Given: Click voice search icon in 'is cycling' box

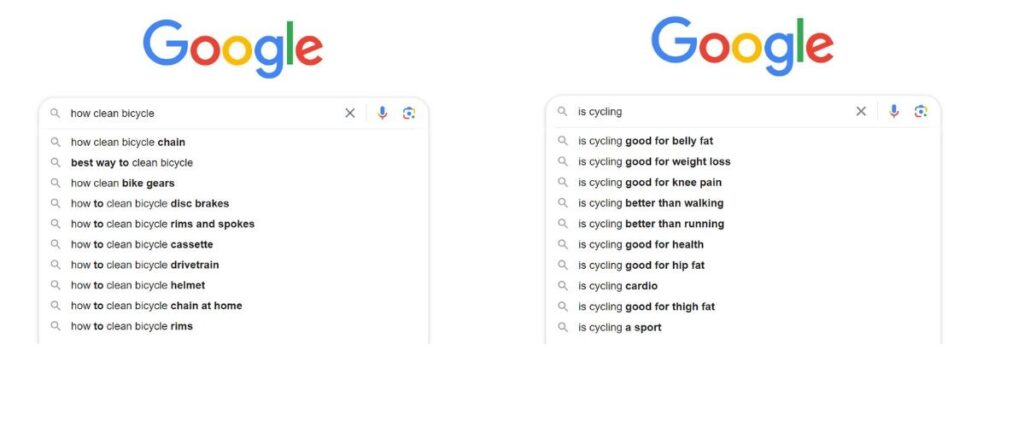Looking at the screenshot, I should tap(894, 111).
